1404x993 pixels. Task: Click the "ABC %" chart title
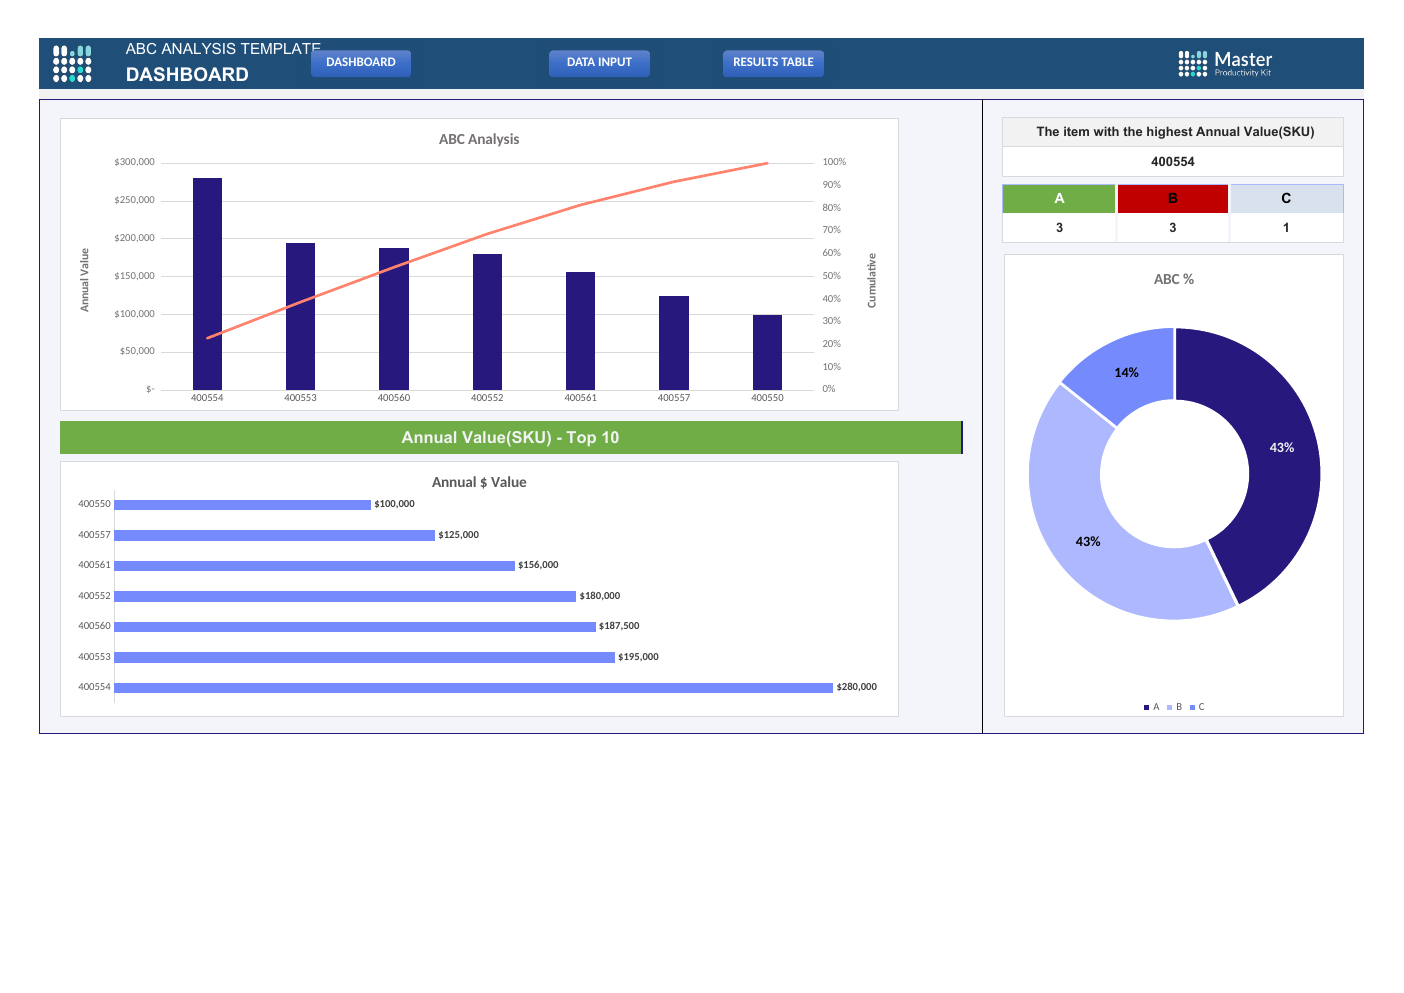pos(1174,279)
